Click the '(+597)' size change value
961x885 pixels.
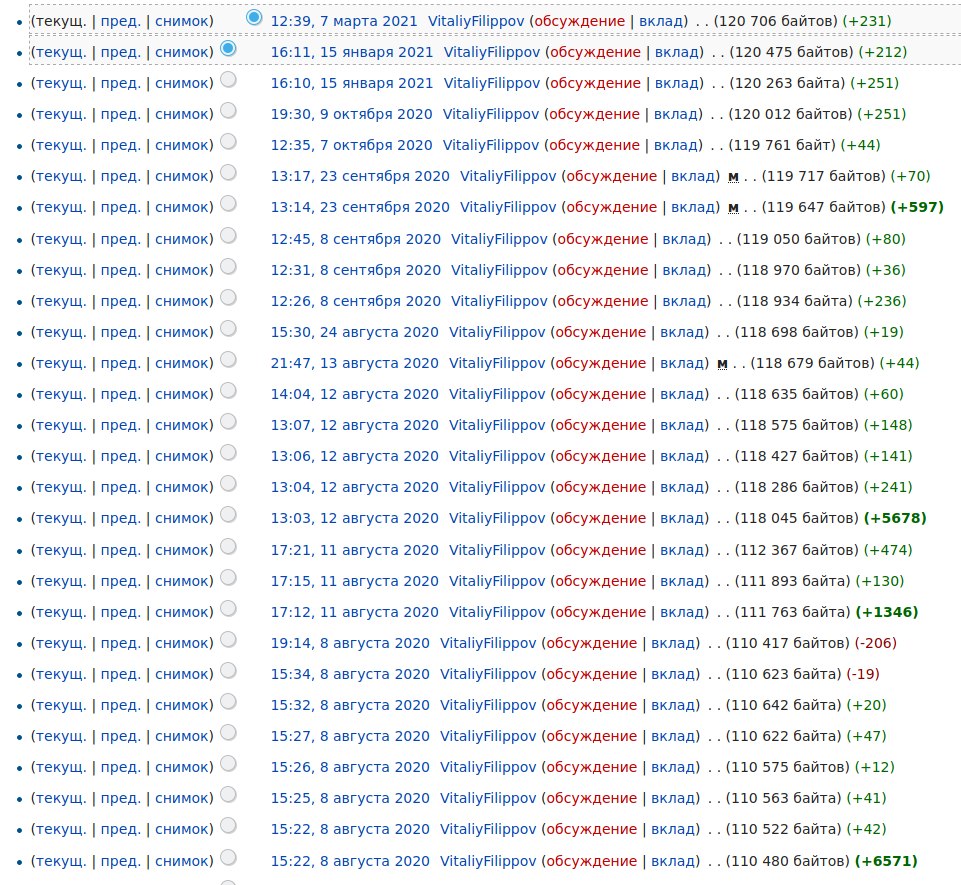pyautogui.click(x=917, y=207)
